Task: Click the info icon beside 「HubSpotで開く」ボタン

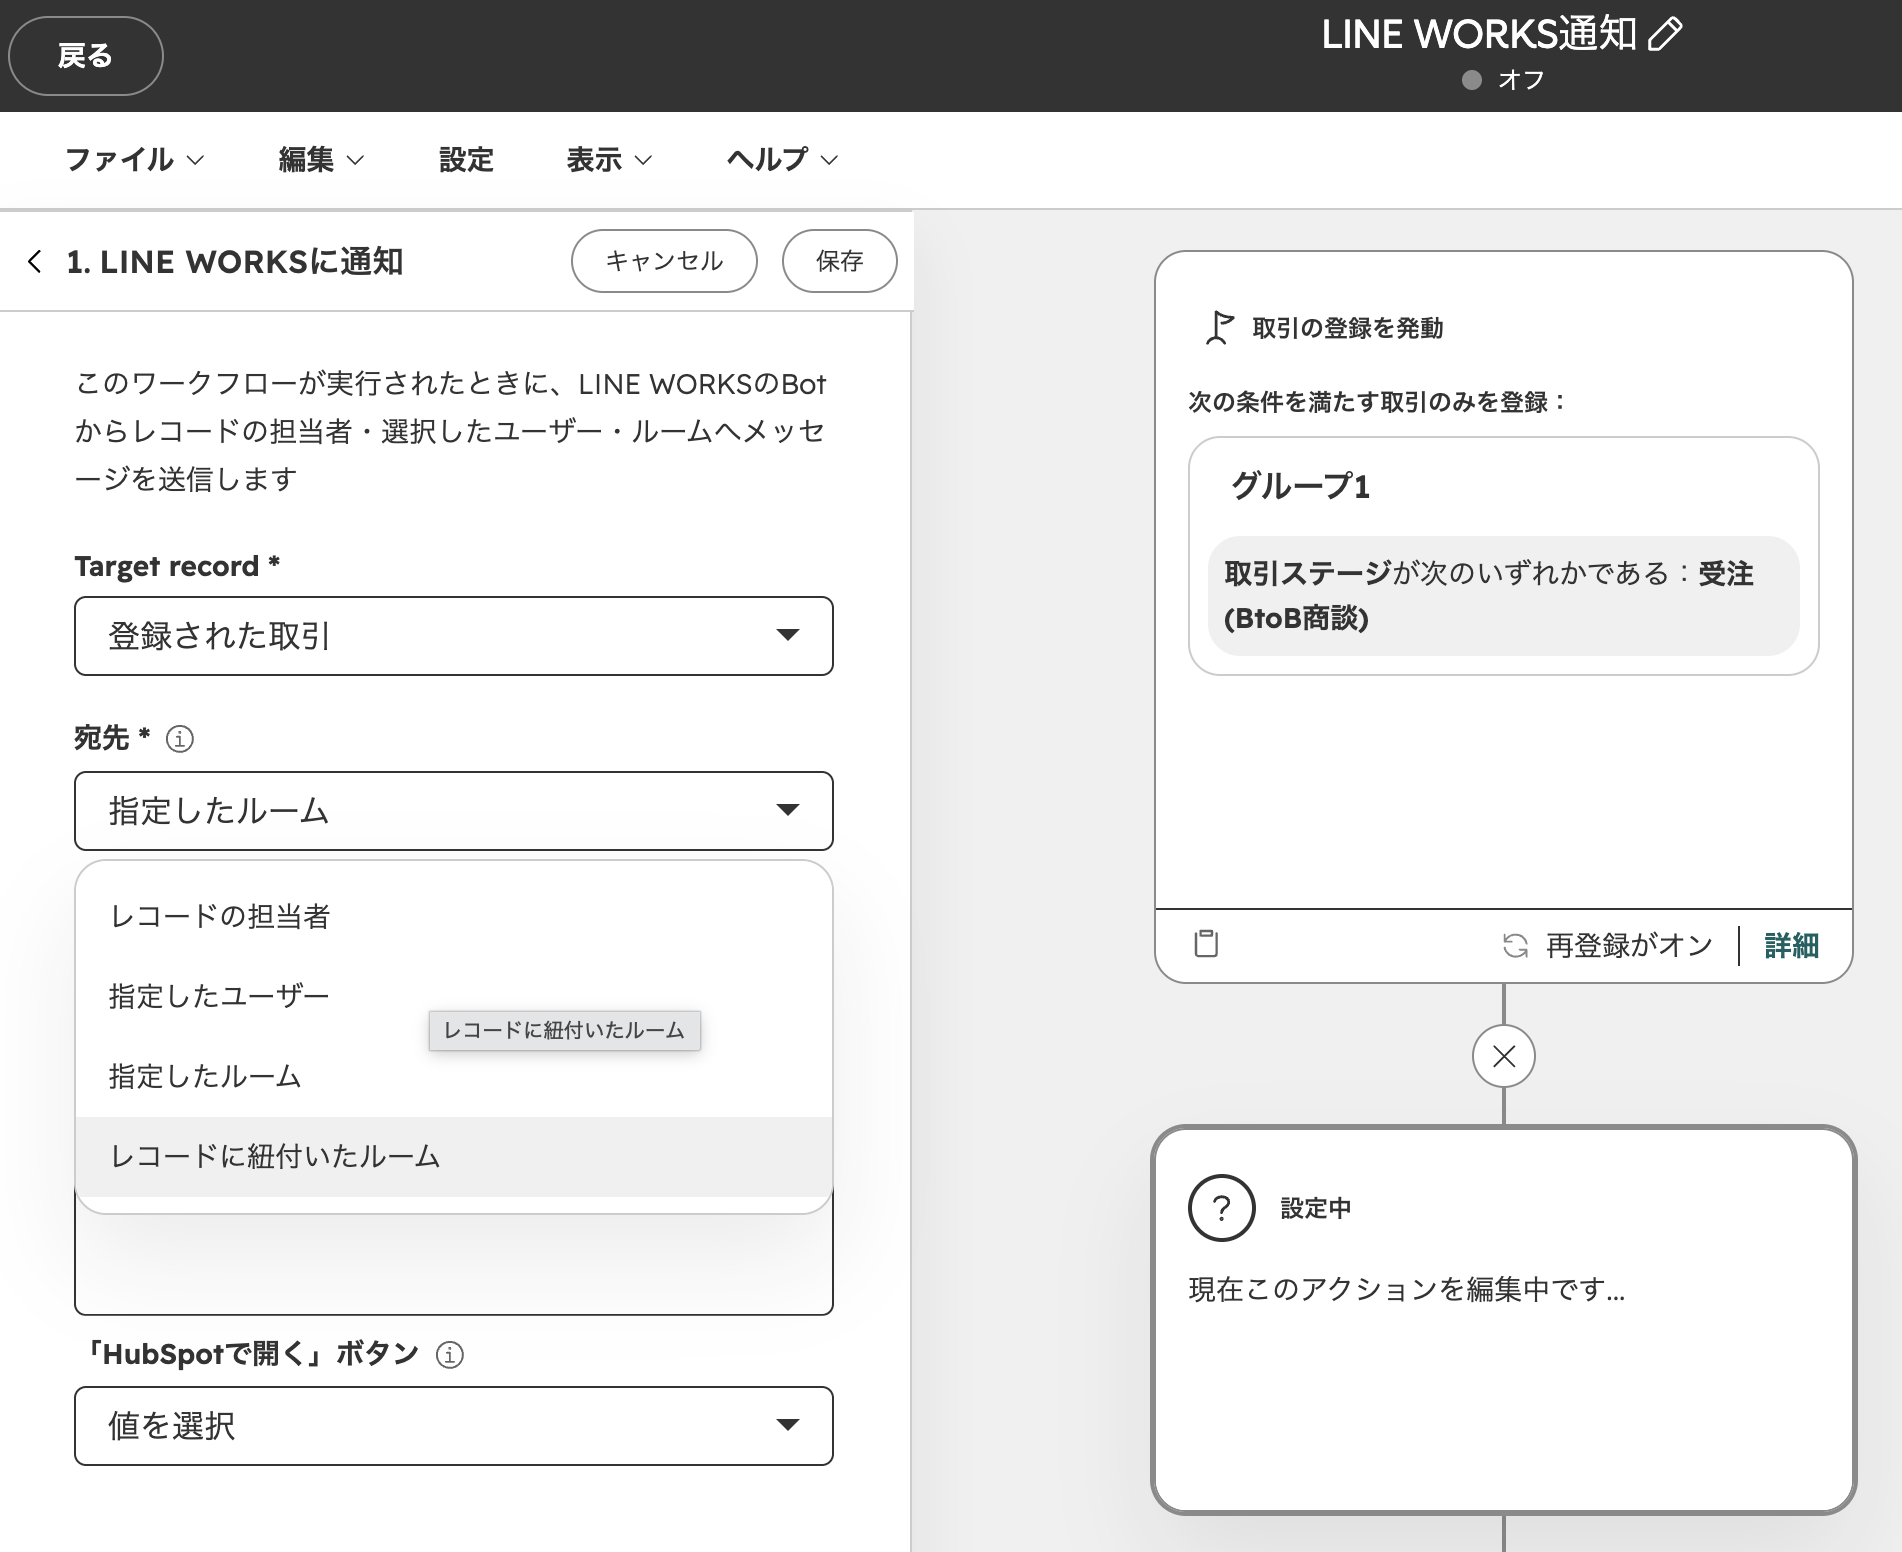Action: pos(450,1355)
